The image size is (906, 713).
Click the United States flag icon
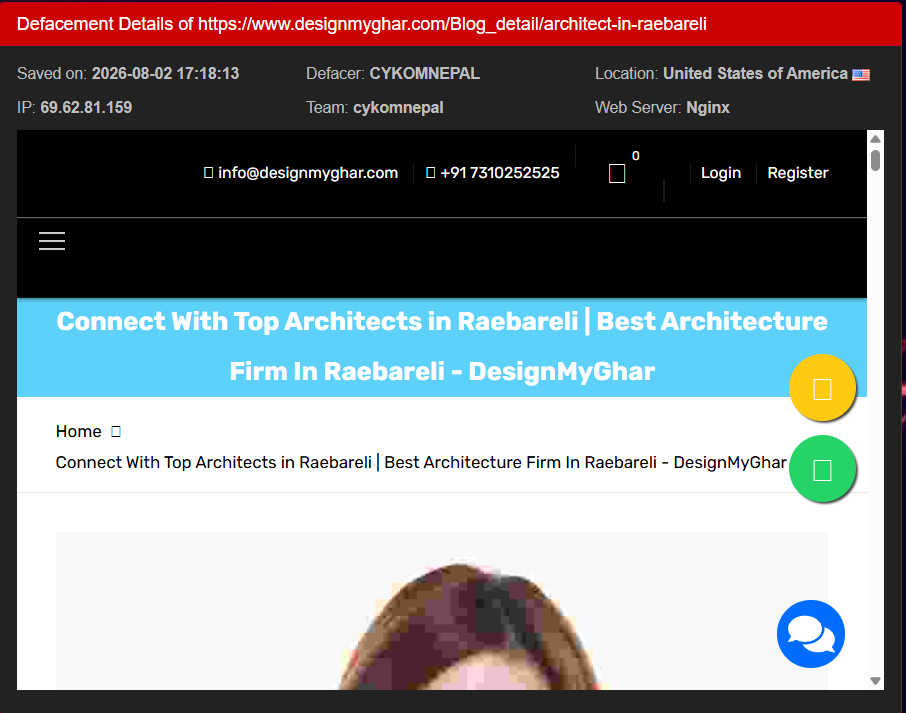(861, 75)
